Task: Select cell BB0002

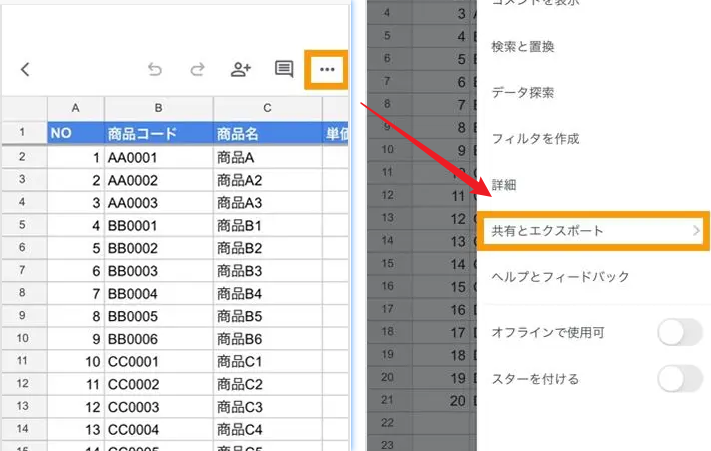Action: [159, 248]
